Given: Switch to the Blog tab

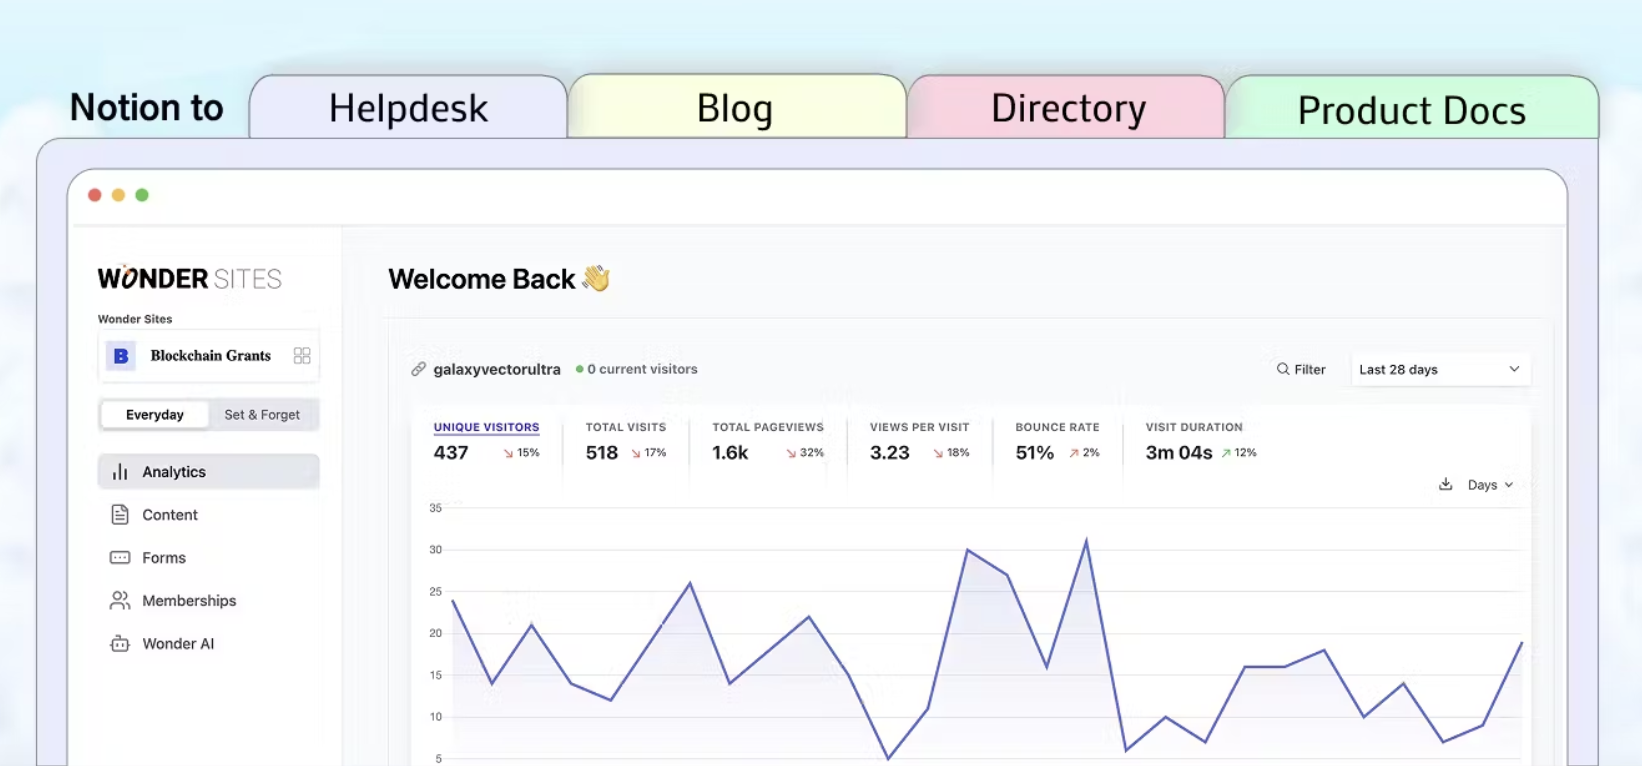Looking at the screenshot, I should pos(736,107).
